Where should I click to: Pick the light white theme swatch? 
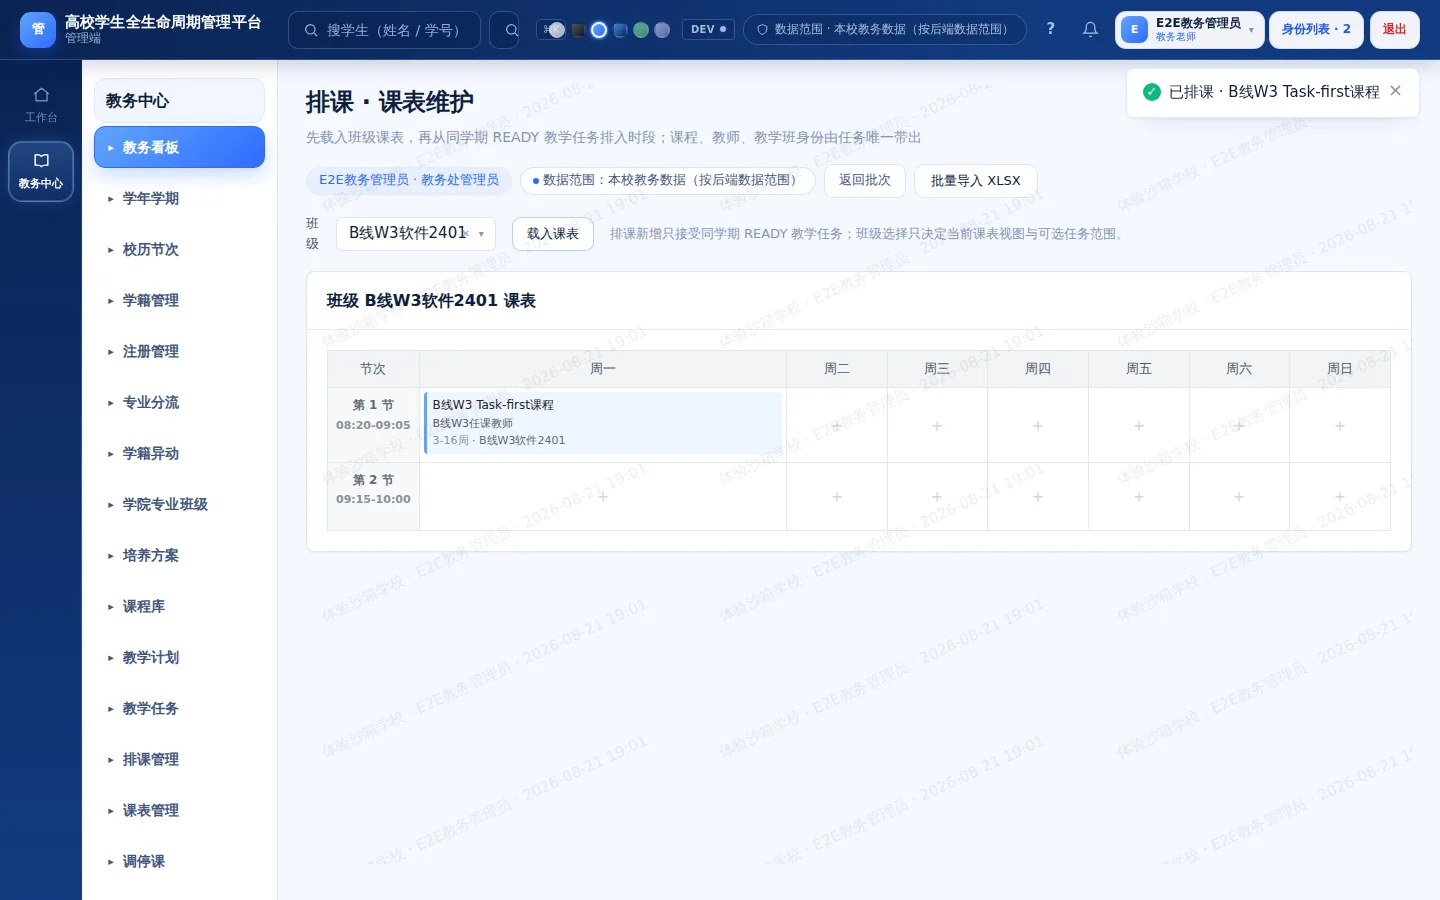point(557,30)
